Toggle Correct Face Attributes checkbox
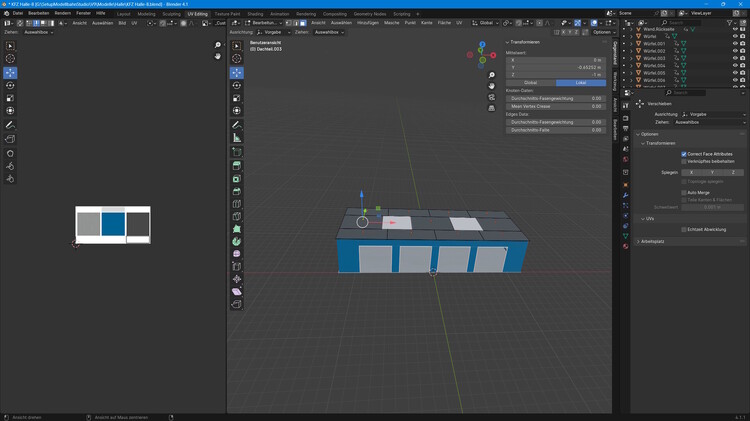Screen dimensions: 750x421 click(x=684, y=154)
